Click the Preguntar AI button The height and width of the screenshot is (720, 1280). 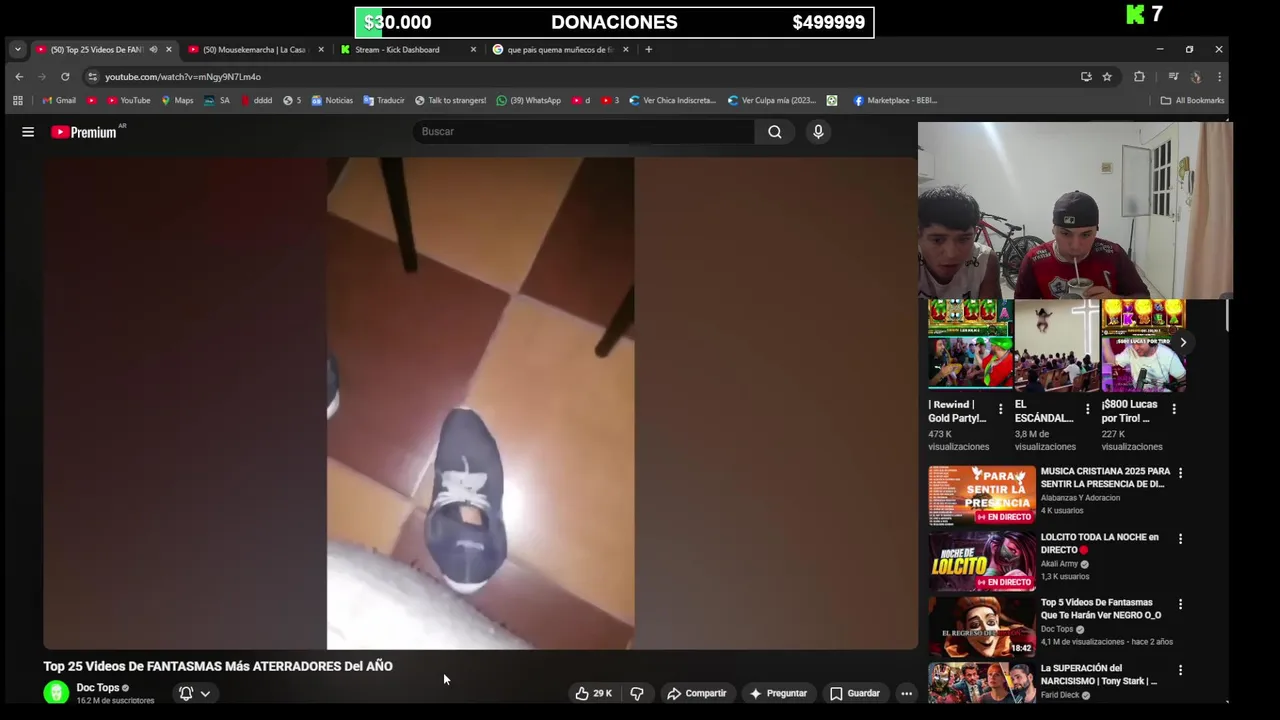click(778, 693)
